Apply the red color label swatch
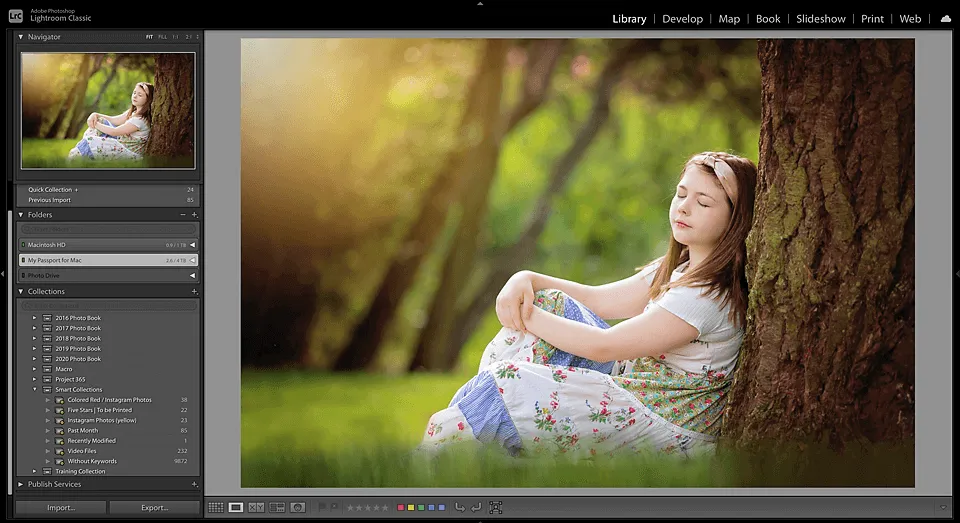This screenshot has width=960, height=523. point(401,508)
